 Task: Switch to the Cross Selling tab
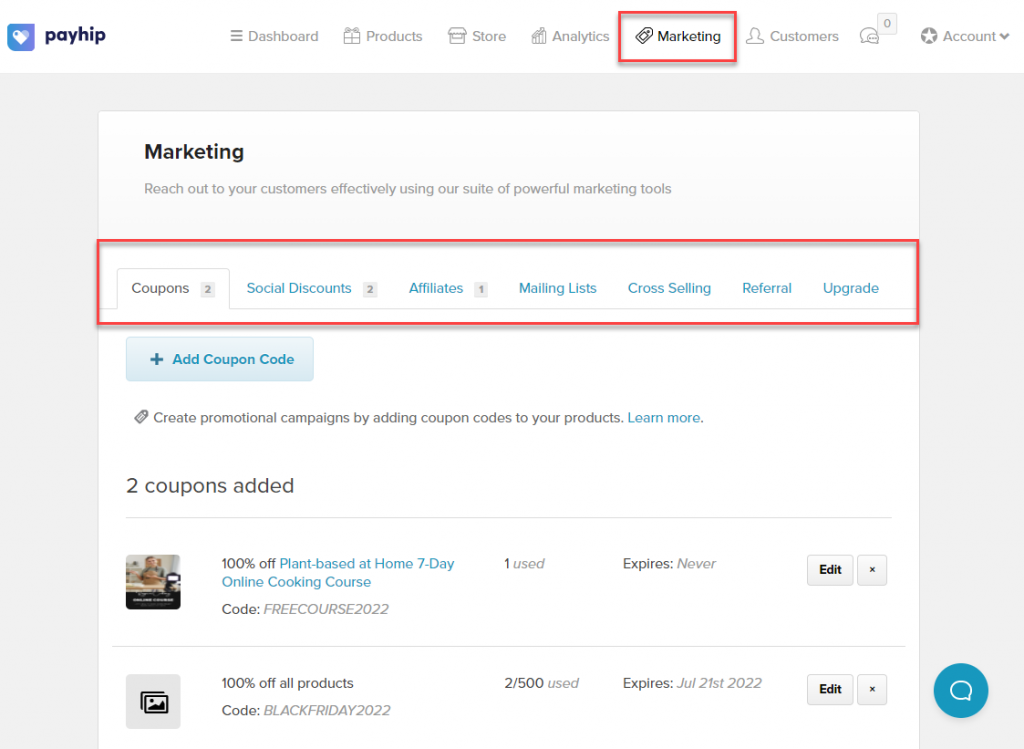(669, 288)
